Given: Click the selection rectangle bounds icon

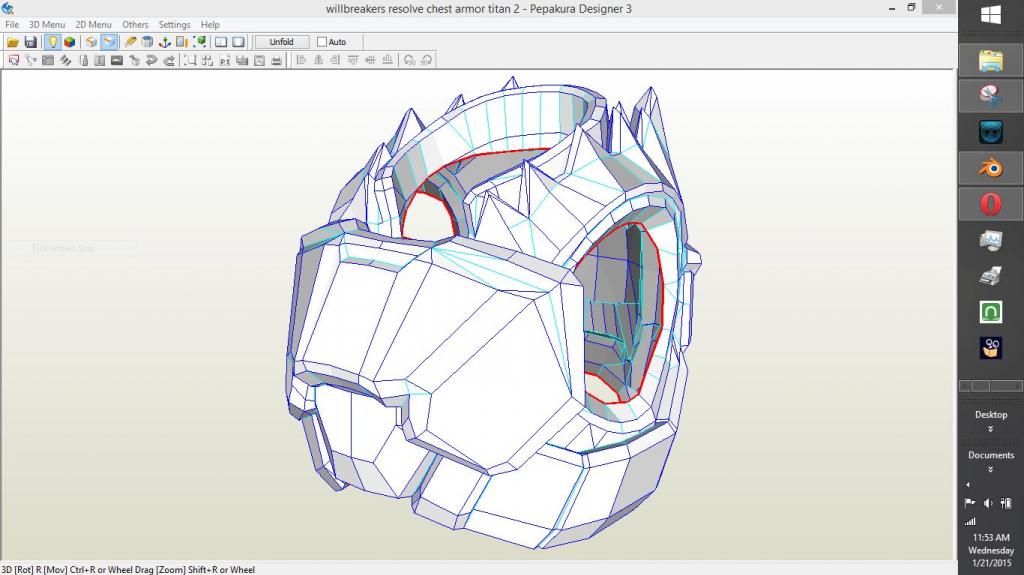Looking at the screenshot, I should pos(190,60).
